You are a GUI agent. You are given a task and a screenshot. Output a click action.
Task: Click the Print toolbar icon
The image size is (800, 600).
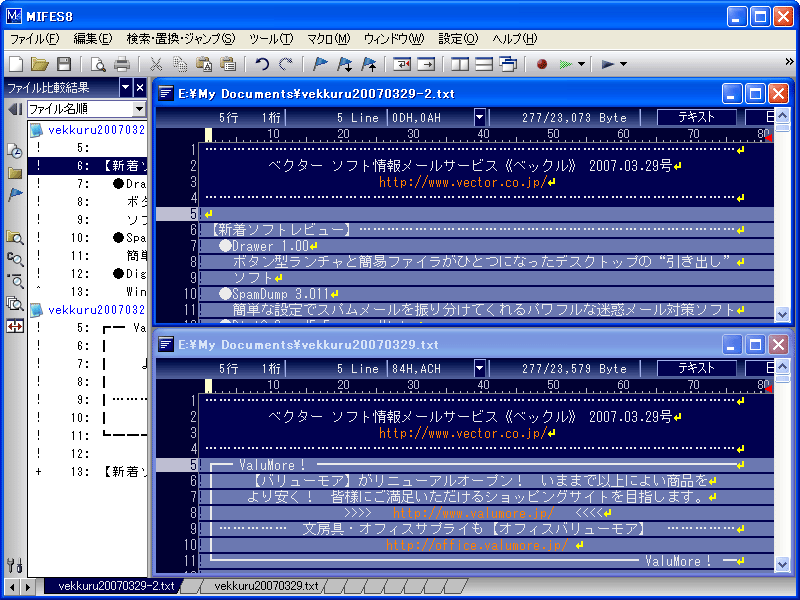[121, 64]
